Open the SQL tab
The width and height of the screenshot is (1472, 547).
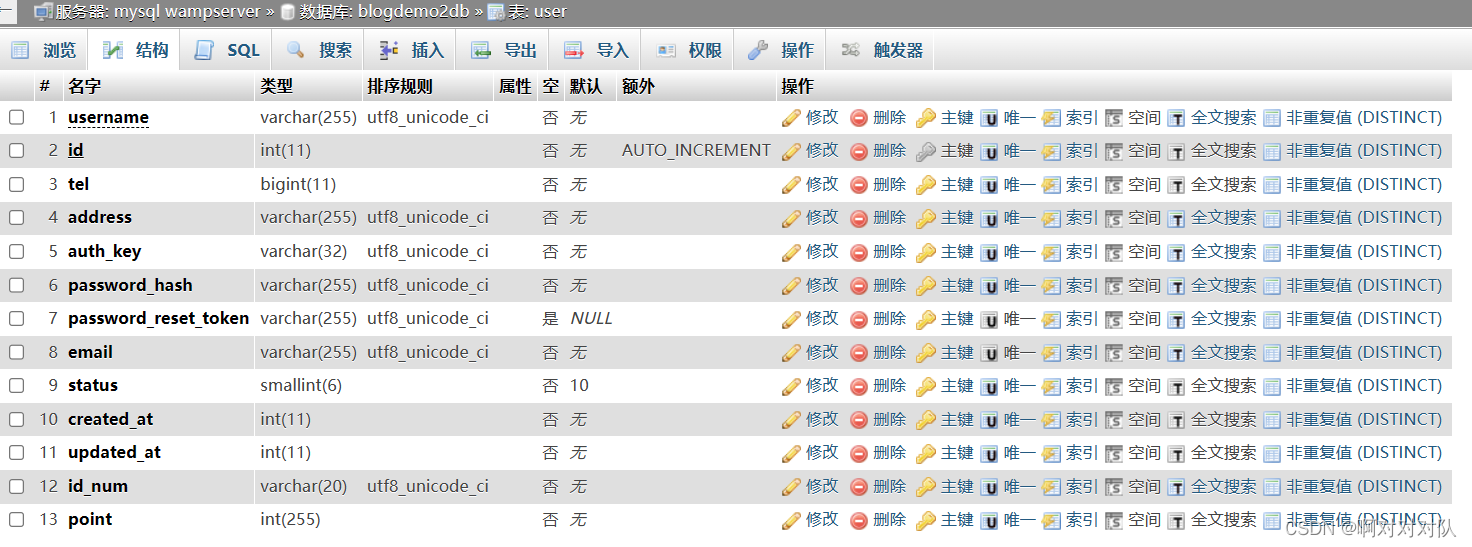click(228, 50)
